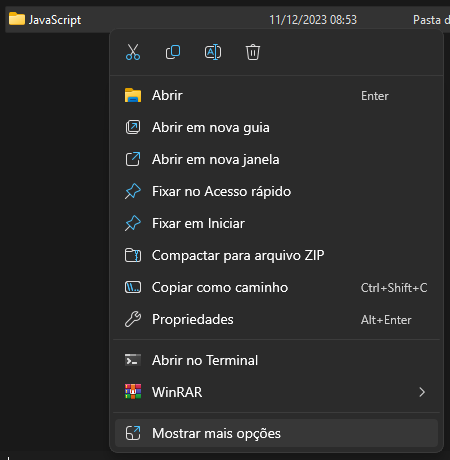This screenshot has height=460, width=450.
Task: Click the modified date 11/12/2023 08:53
Action: point(313,20)
